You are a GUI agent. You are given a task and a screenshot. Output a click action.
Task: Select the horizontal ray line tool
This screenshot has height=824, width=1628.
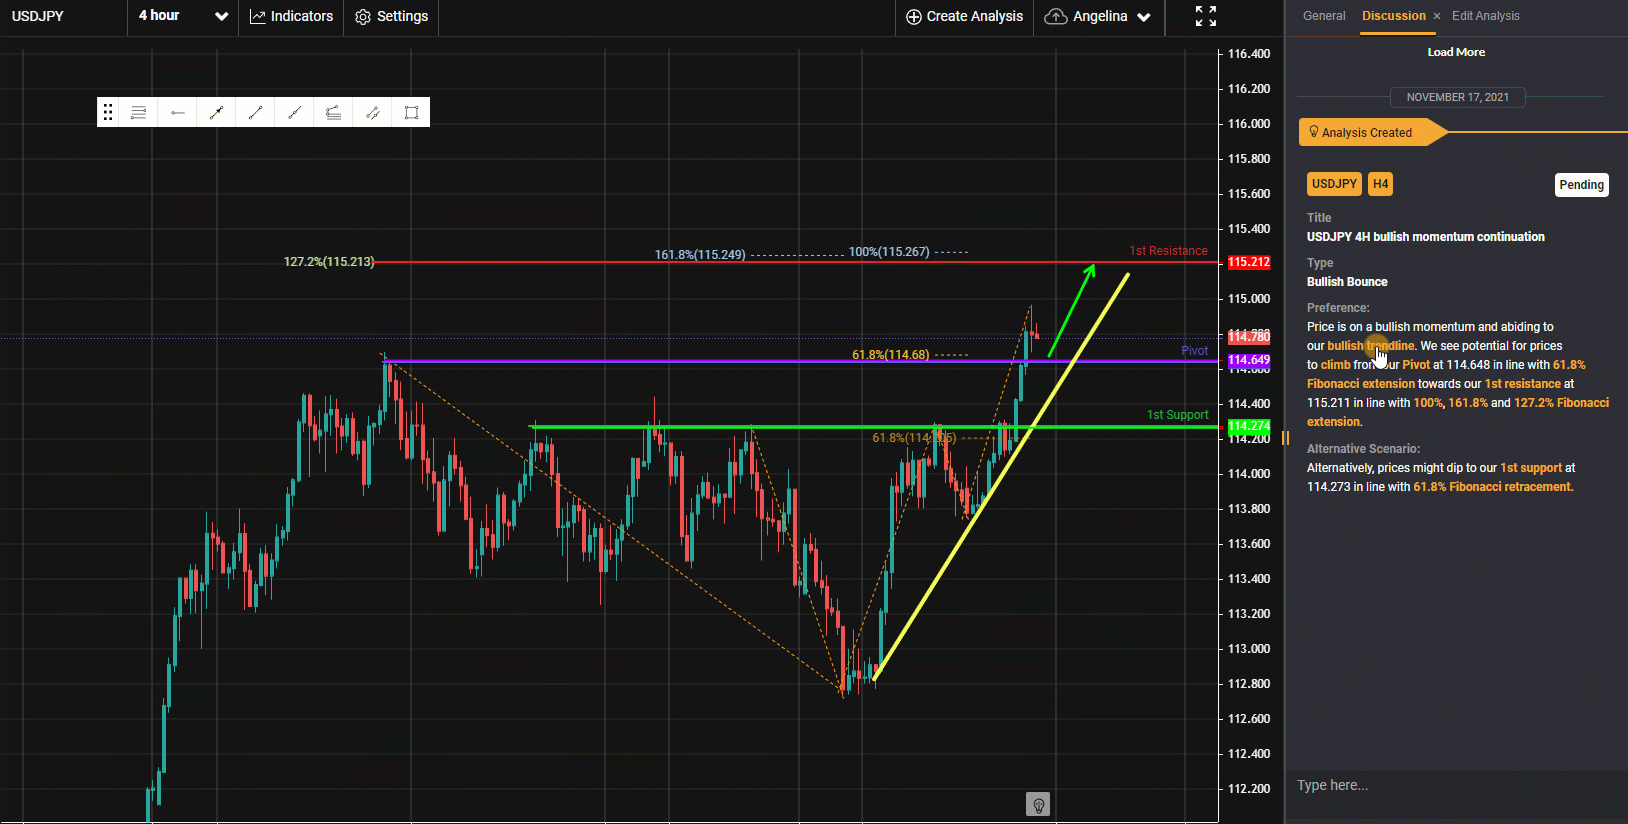pyautogui.click(x=177, y=112)
